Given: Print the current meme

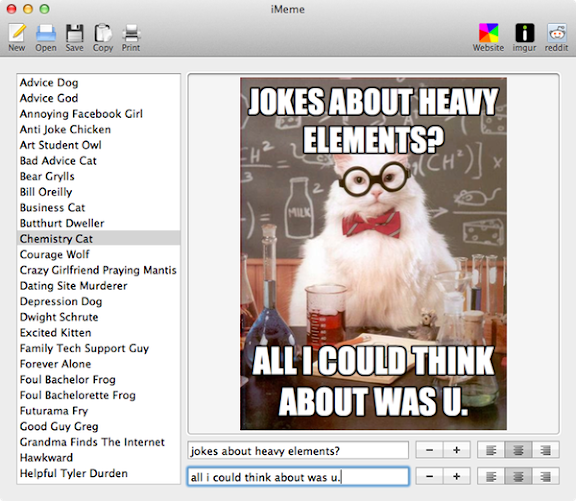Looking at the screenshot, I should tap(131, 37).
